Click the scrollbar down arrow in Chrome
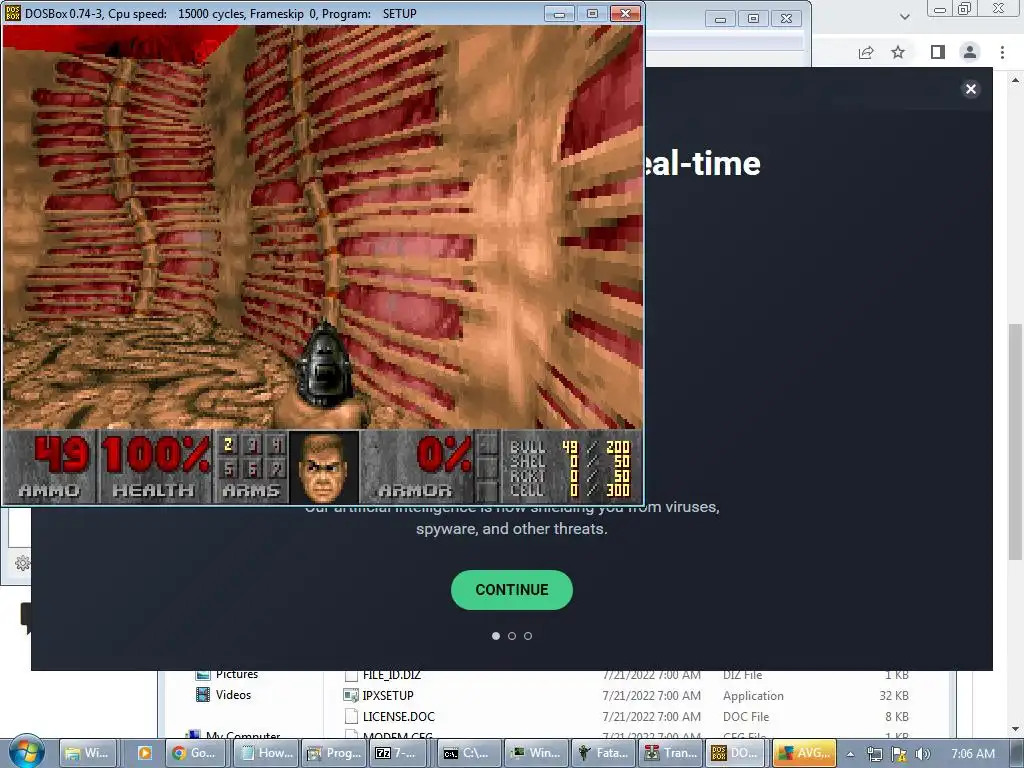1024x768 pixels. click(x=1015, y=729)
